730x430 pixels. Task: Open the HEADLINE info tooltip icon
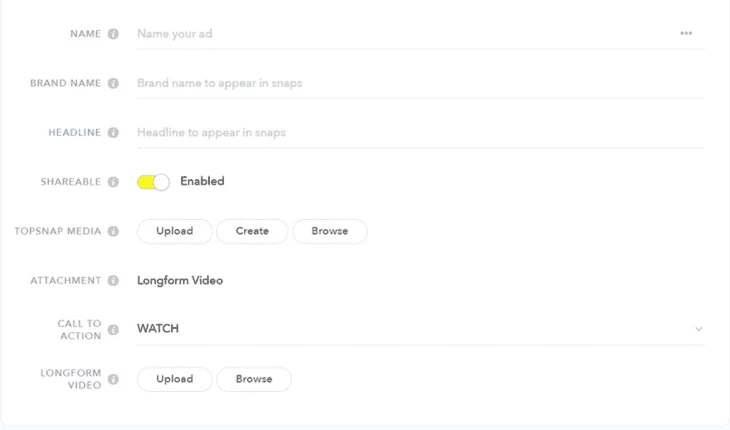click(113, 133)
